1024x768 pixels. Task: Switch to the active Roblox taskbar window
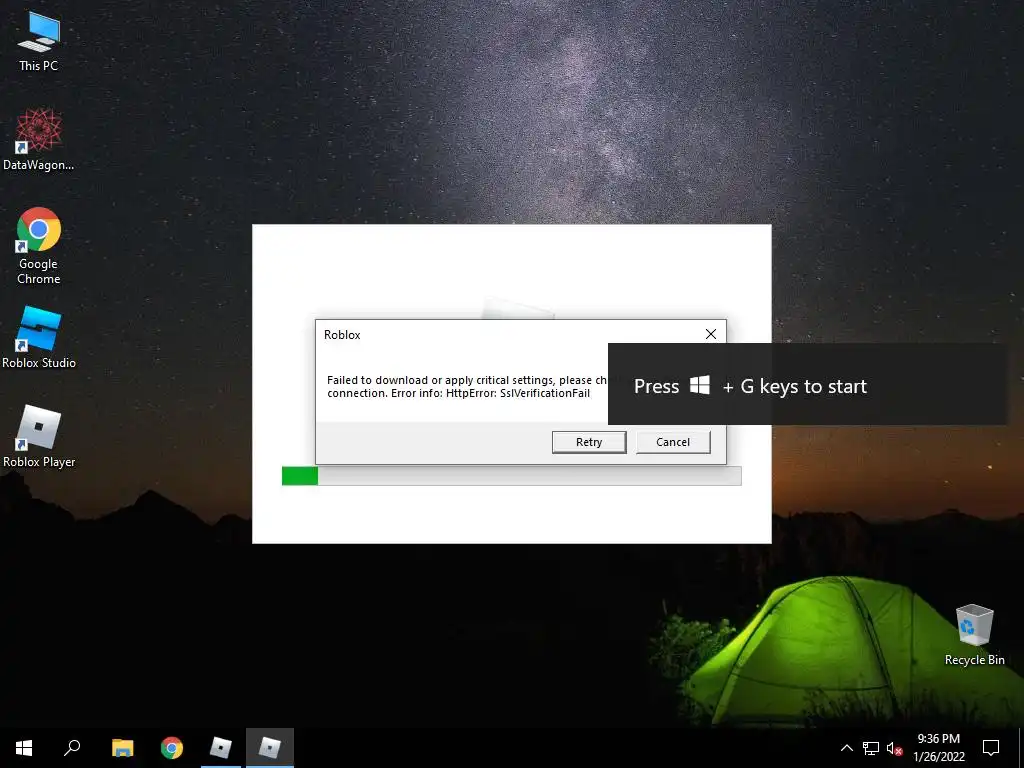point(270,748)
